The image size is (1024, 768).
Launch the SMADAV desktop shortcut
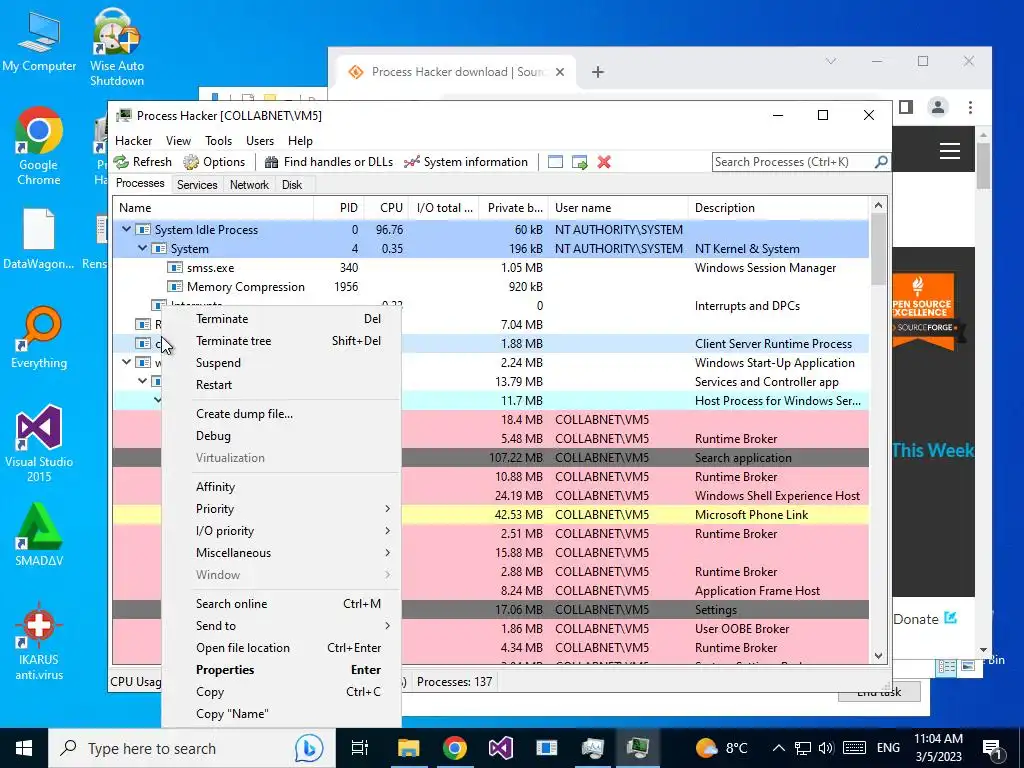(x=39, y=534)
